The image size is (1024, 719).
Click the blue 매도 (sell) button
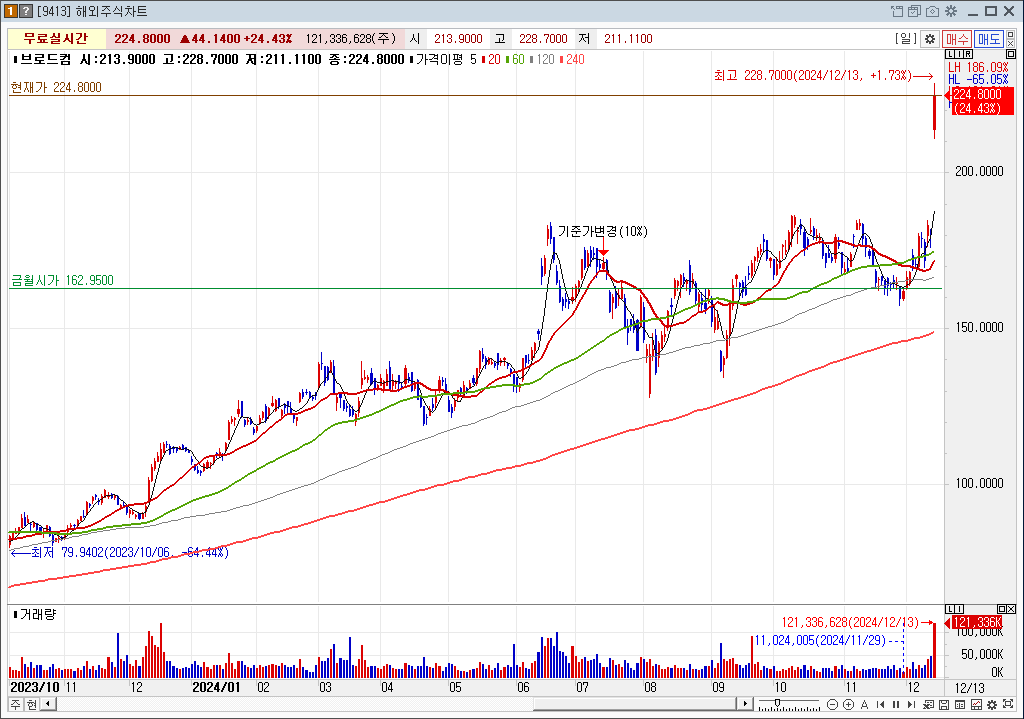(989, 39)
